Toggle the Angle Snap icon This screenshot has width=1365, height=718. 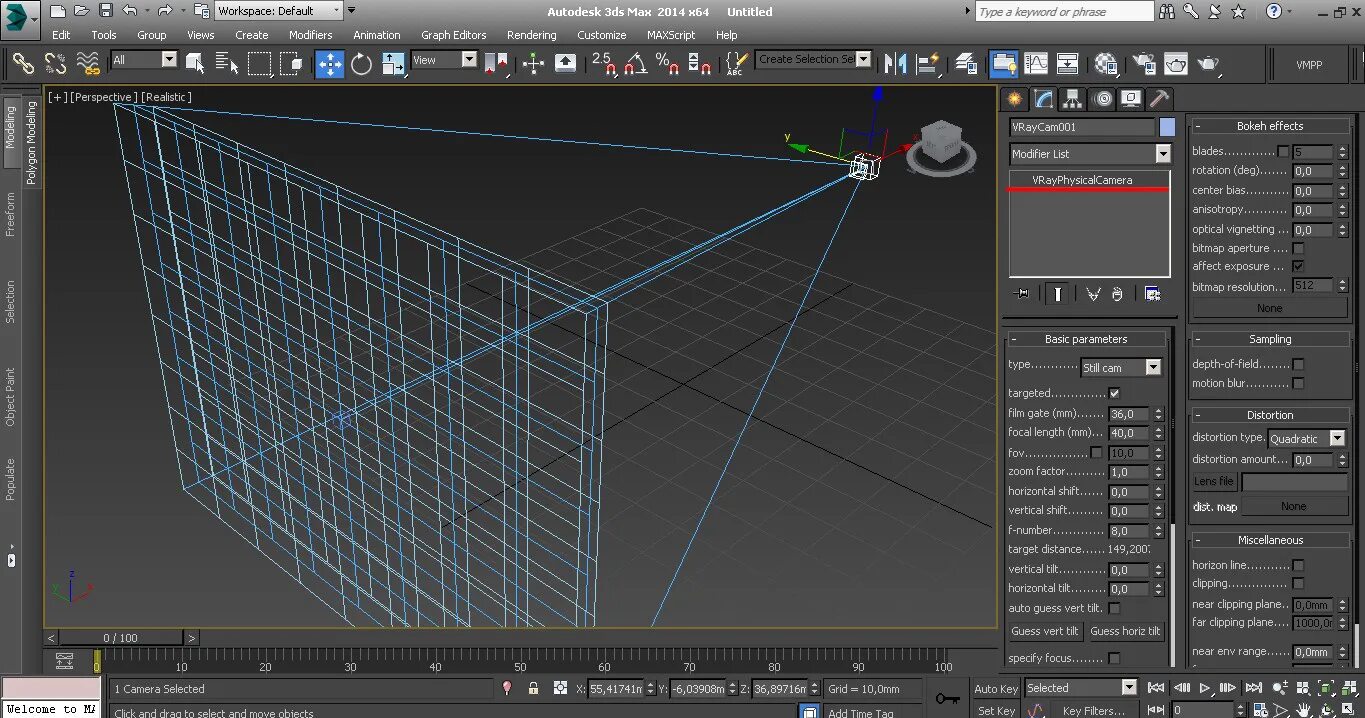634,64
